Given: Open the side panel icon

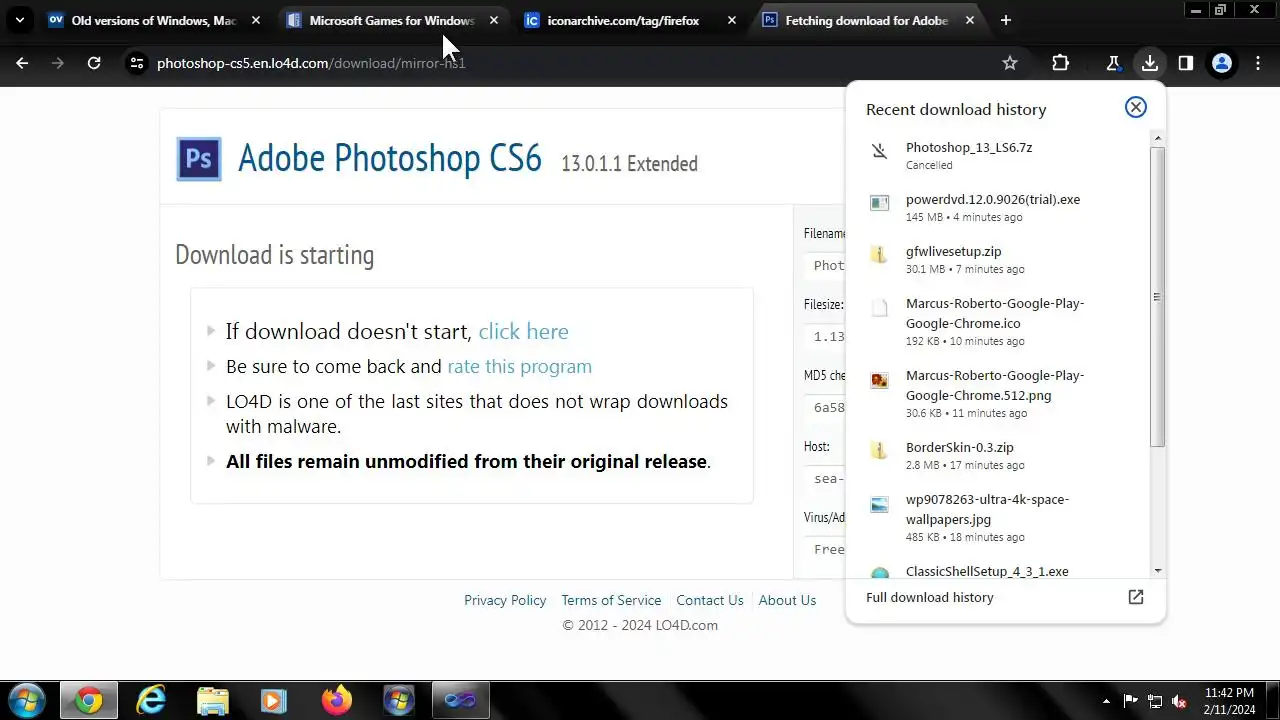Looking at the screenshot, I should (1186, 63).
